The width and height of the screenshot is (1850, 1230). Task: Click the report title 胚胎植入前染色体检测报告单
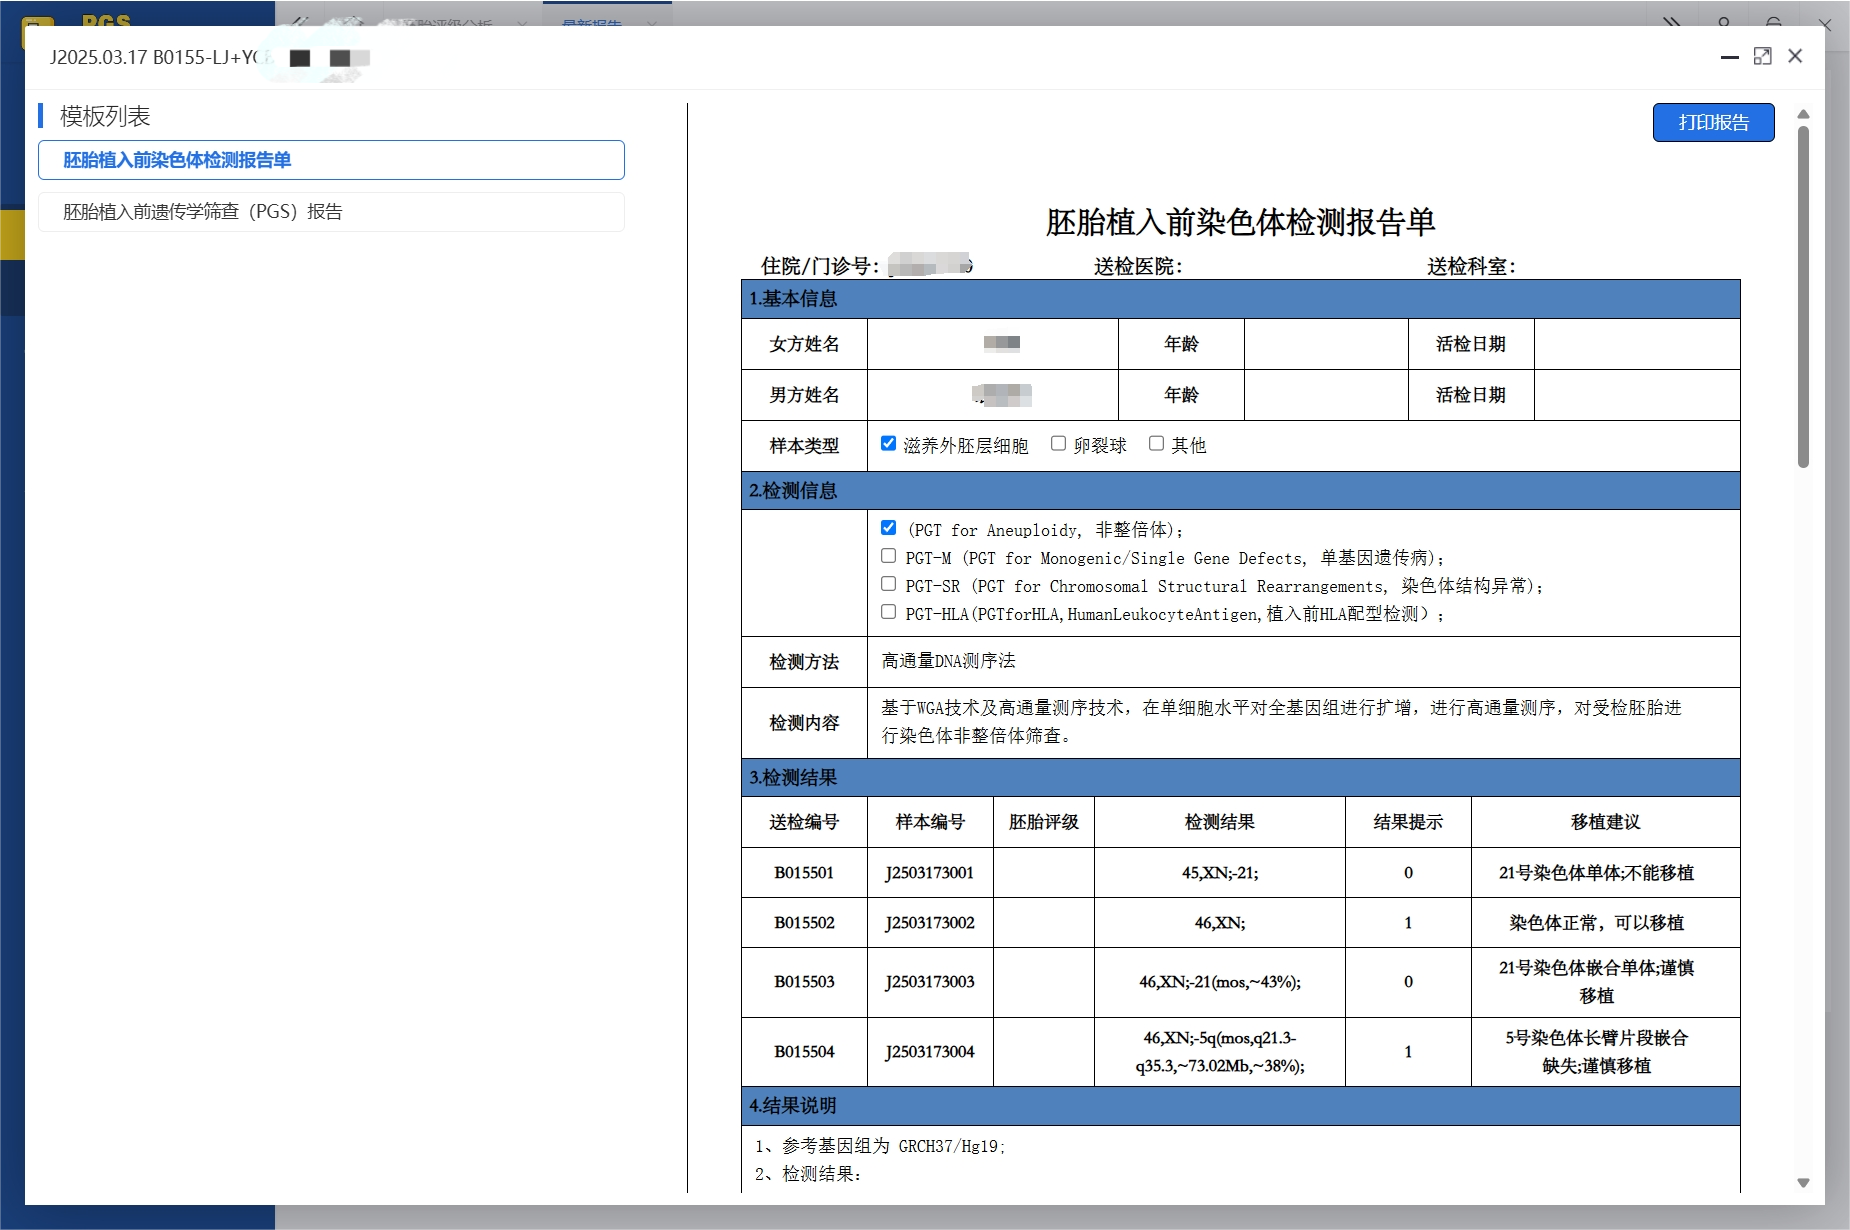point(1240,222)
